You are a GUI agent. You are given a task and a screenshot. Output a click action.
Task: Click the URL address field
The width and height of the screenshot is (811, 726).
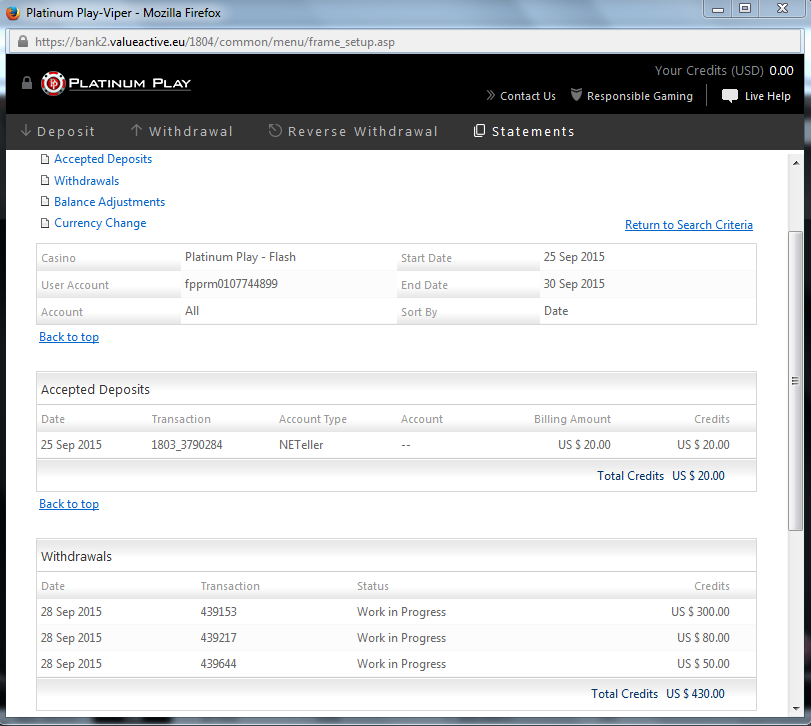coord(403,41)
